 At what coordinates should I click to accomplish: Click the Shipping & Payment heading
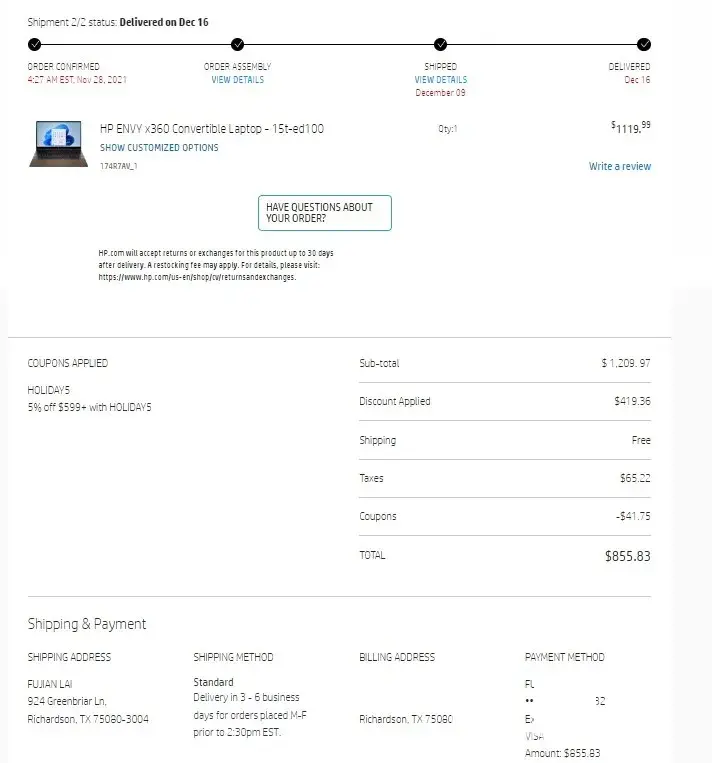(x=87, y=624)
